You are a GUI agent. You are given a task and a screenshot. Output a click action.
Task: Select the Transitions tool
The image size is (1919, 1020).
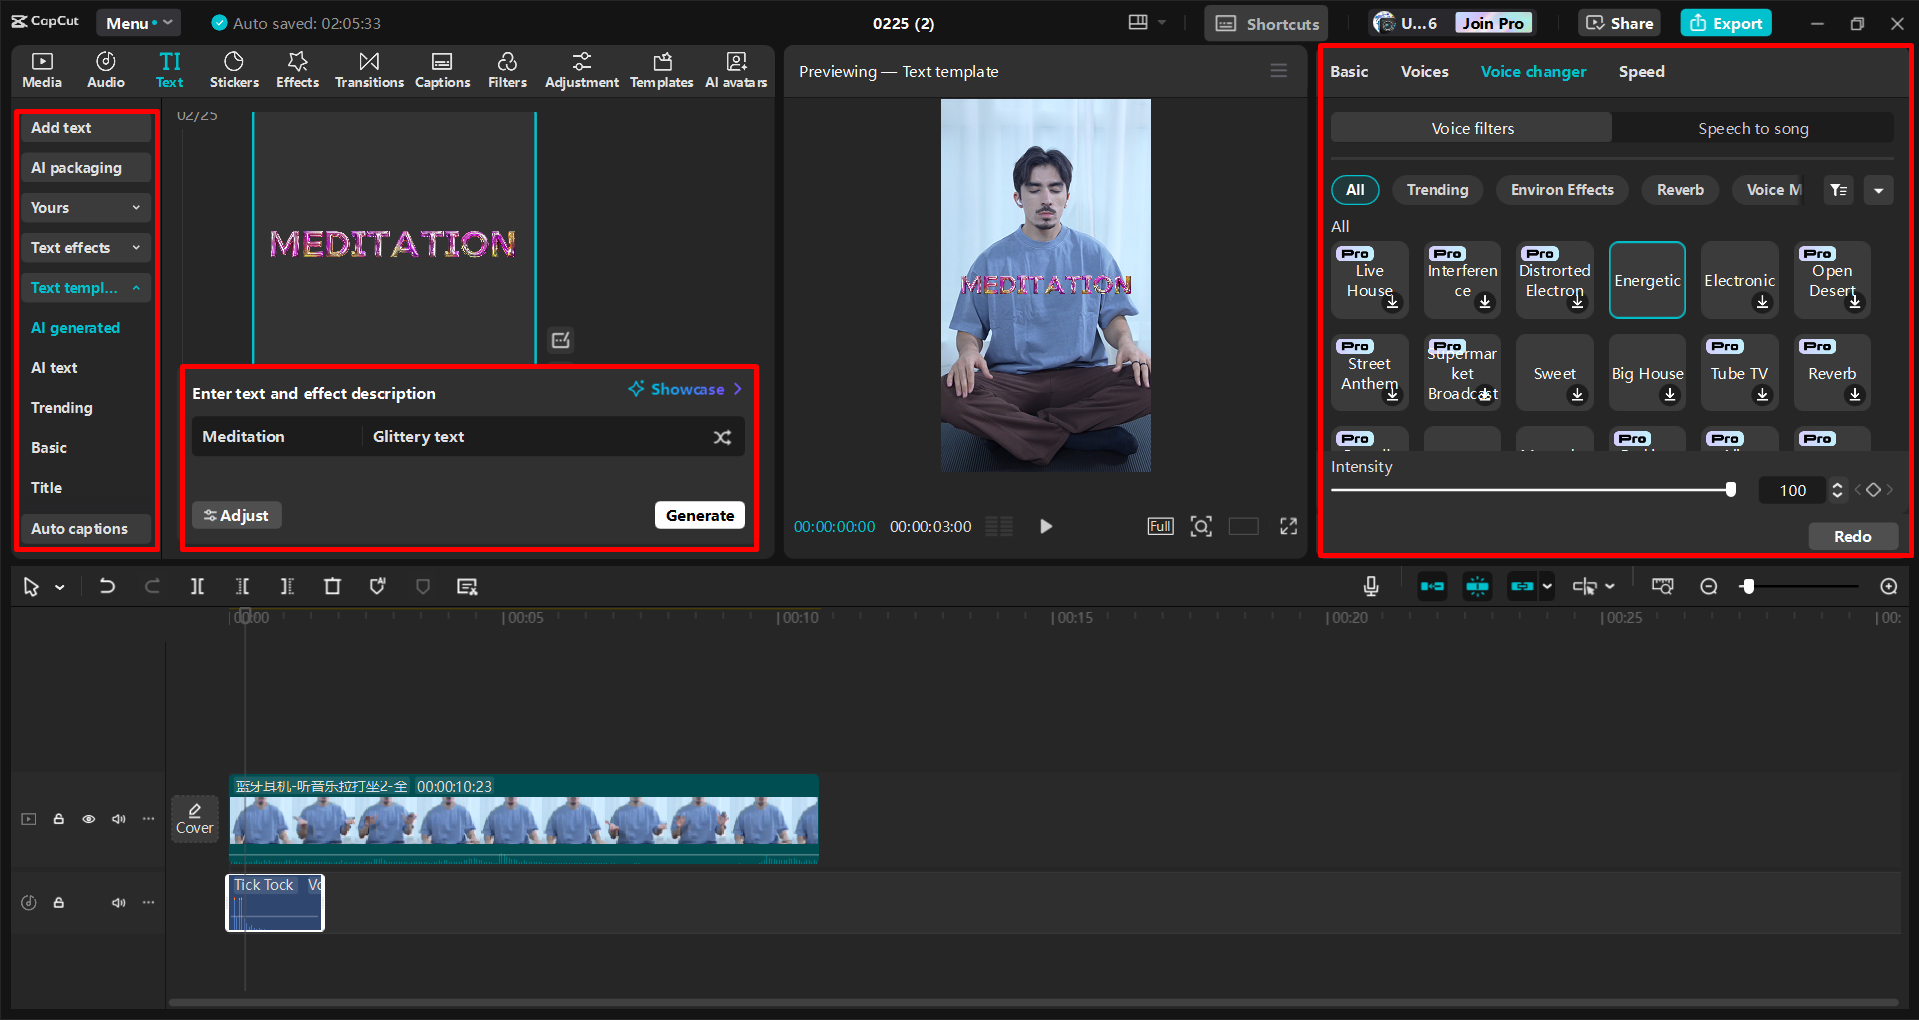tap(368, 70)
